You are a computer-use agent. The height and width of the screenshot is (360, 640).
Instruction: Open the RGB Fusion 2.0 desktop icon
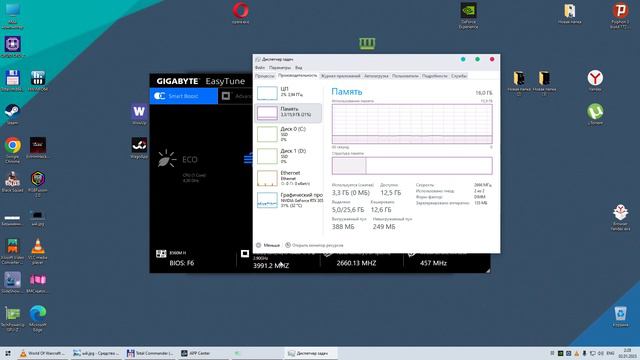38,184
